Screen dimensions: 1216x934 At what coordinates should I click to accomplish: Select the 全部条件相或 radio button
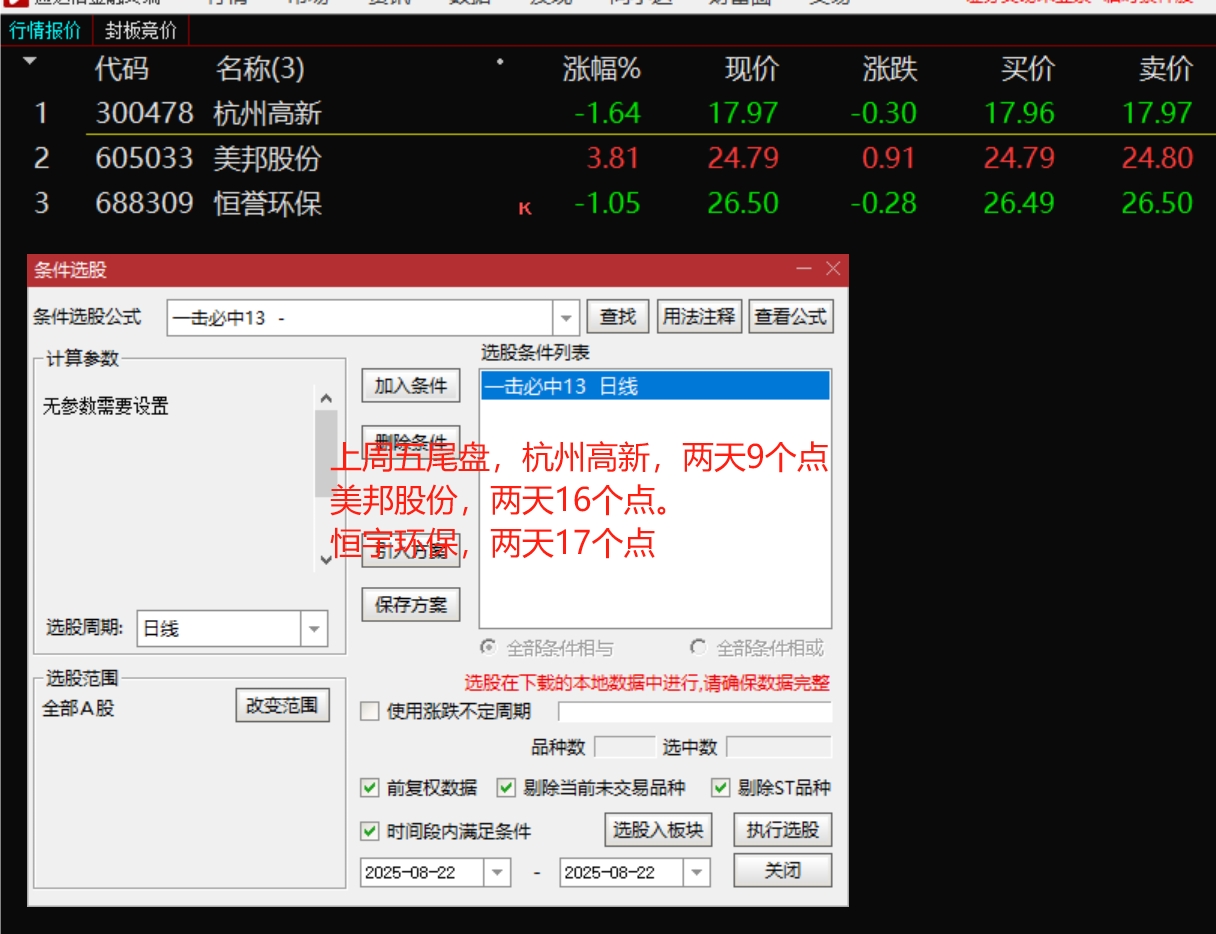[x=698, y=647]
